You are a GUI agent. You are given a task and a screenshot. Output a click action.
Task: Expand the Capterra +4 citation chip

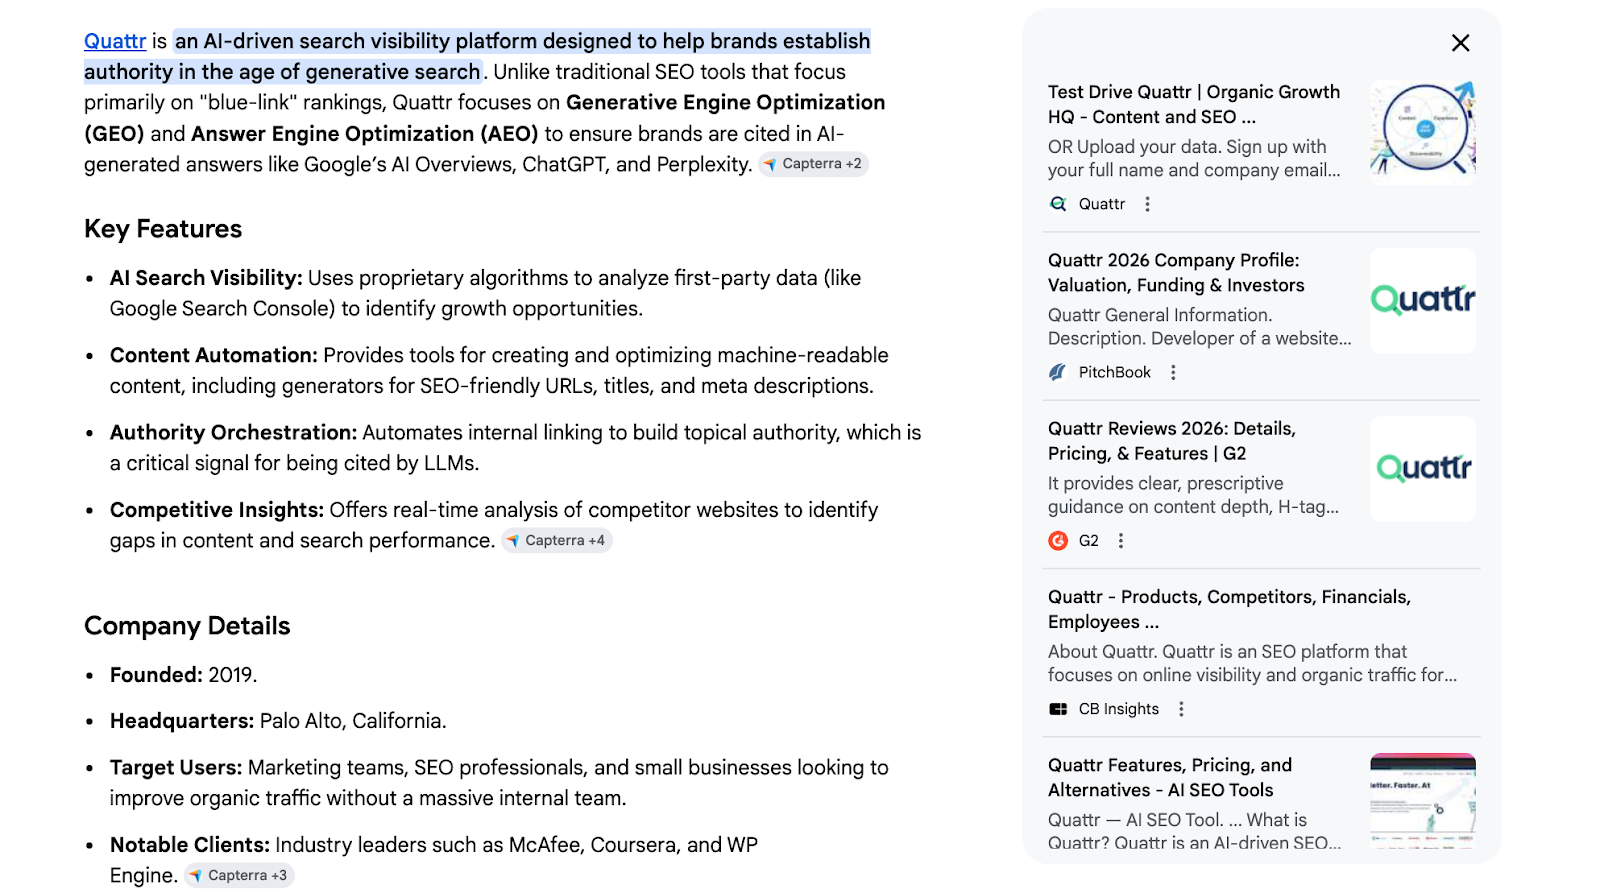(x=557, y=541)
